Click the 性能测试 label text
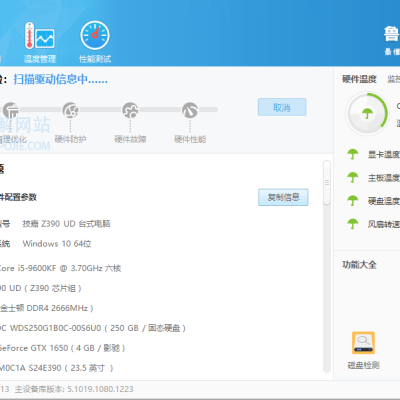This screenshot has height=400, width=400. click(95, 59)
